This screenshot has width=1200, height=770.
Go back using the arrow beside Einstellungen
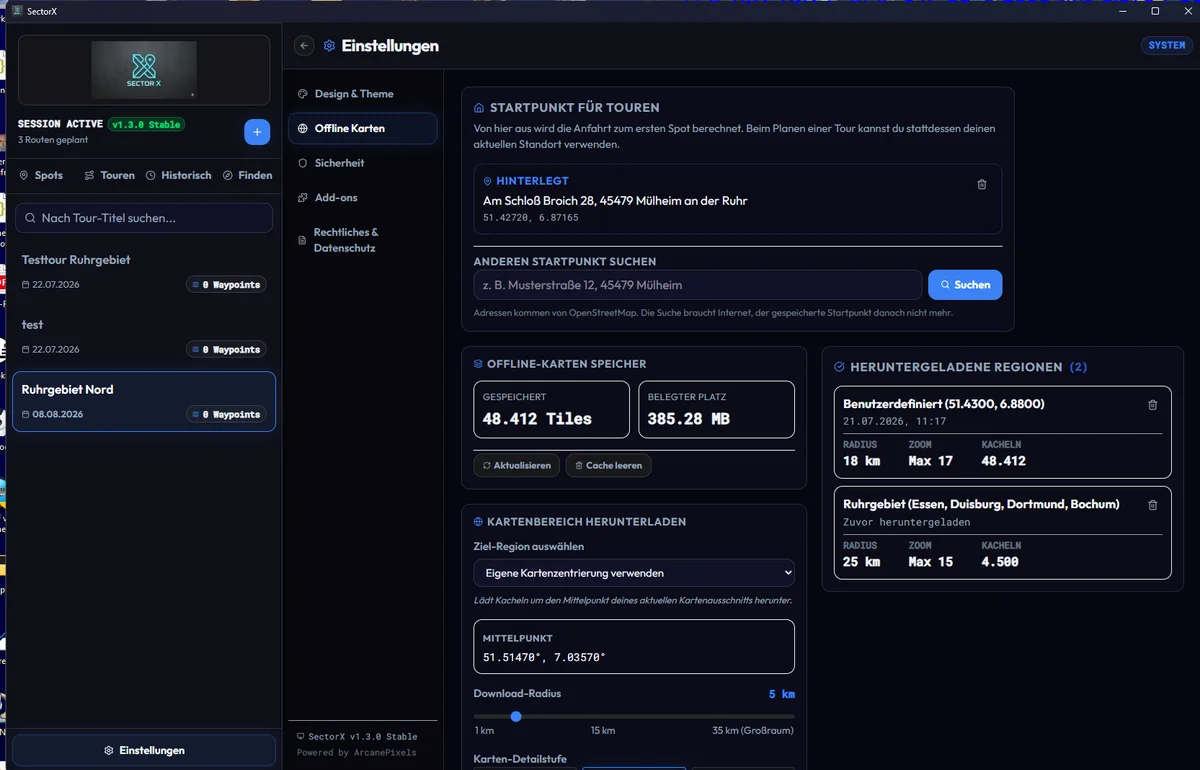(x=304, y=46)
